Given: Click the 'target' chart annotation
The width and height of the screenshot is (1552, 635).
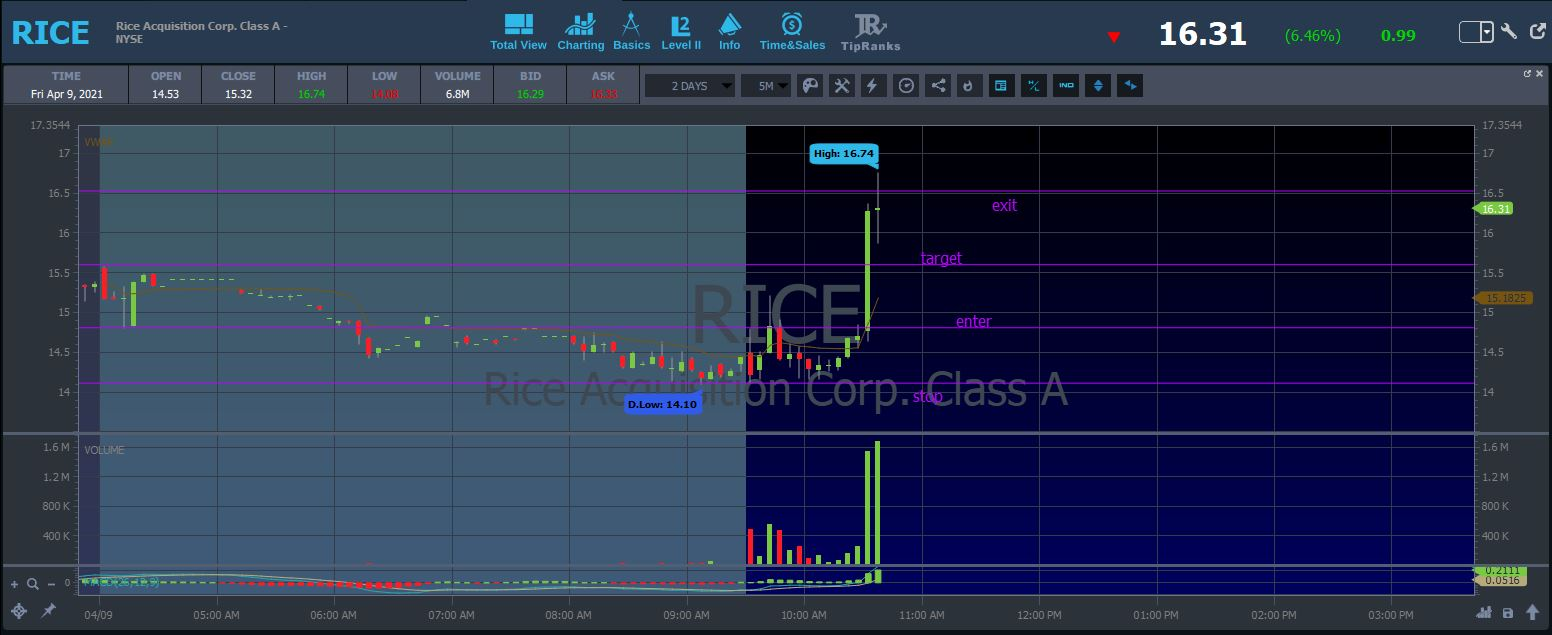Looking at the screenshot, I should click(x=941, y=258).
